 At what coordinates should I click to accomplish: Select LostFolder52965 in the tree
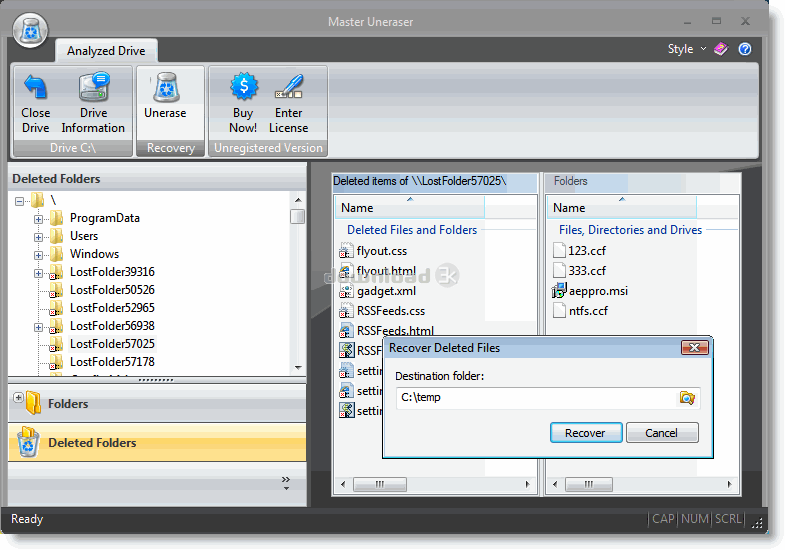coord(112,308)
